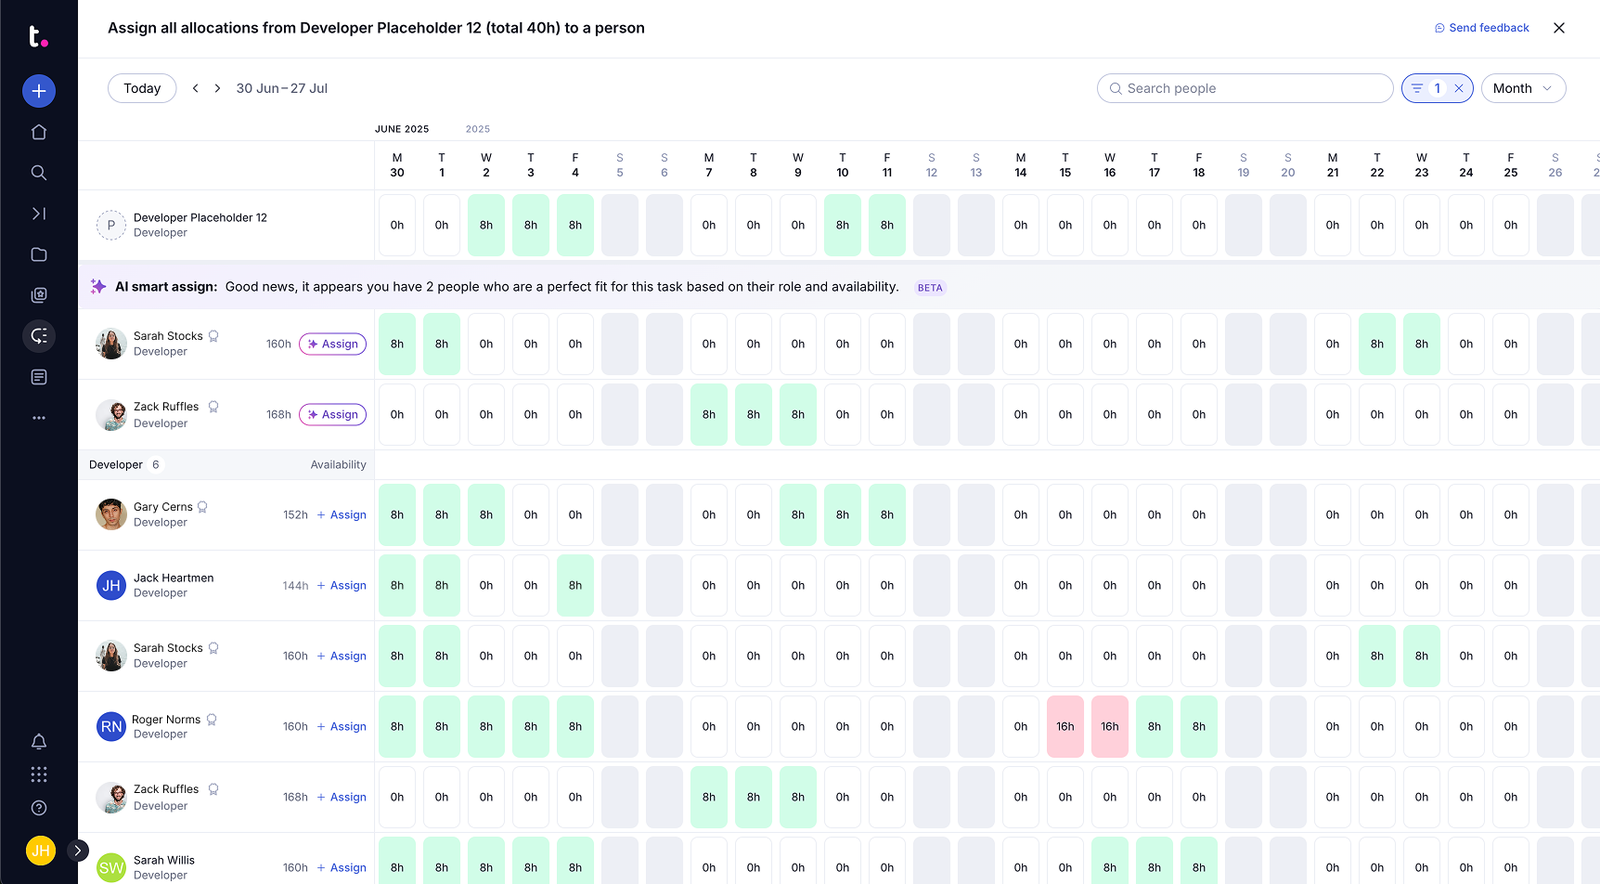Go to the next date range
The height and width of the screenshot is (884, 1600).
217,88
